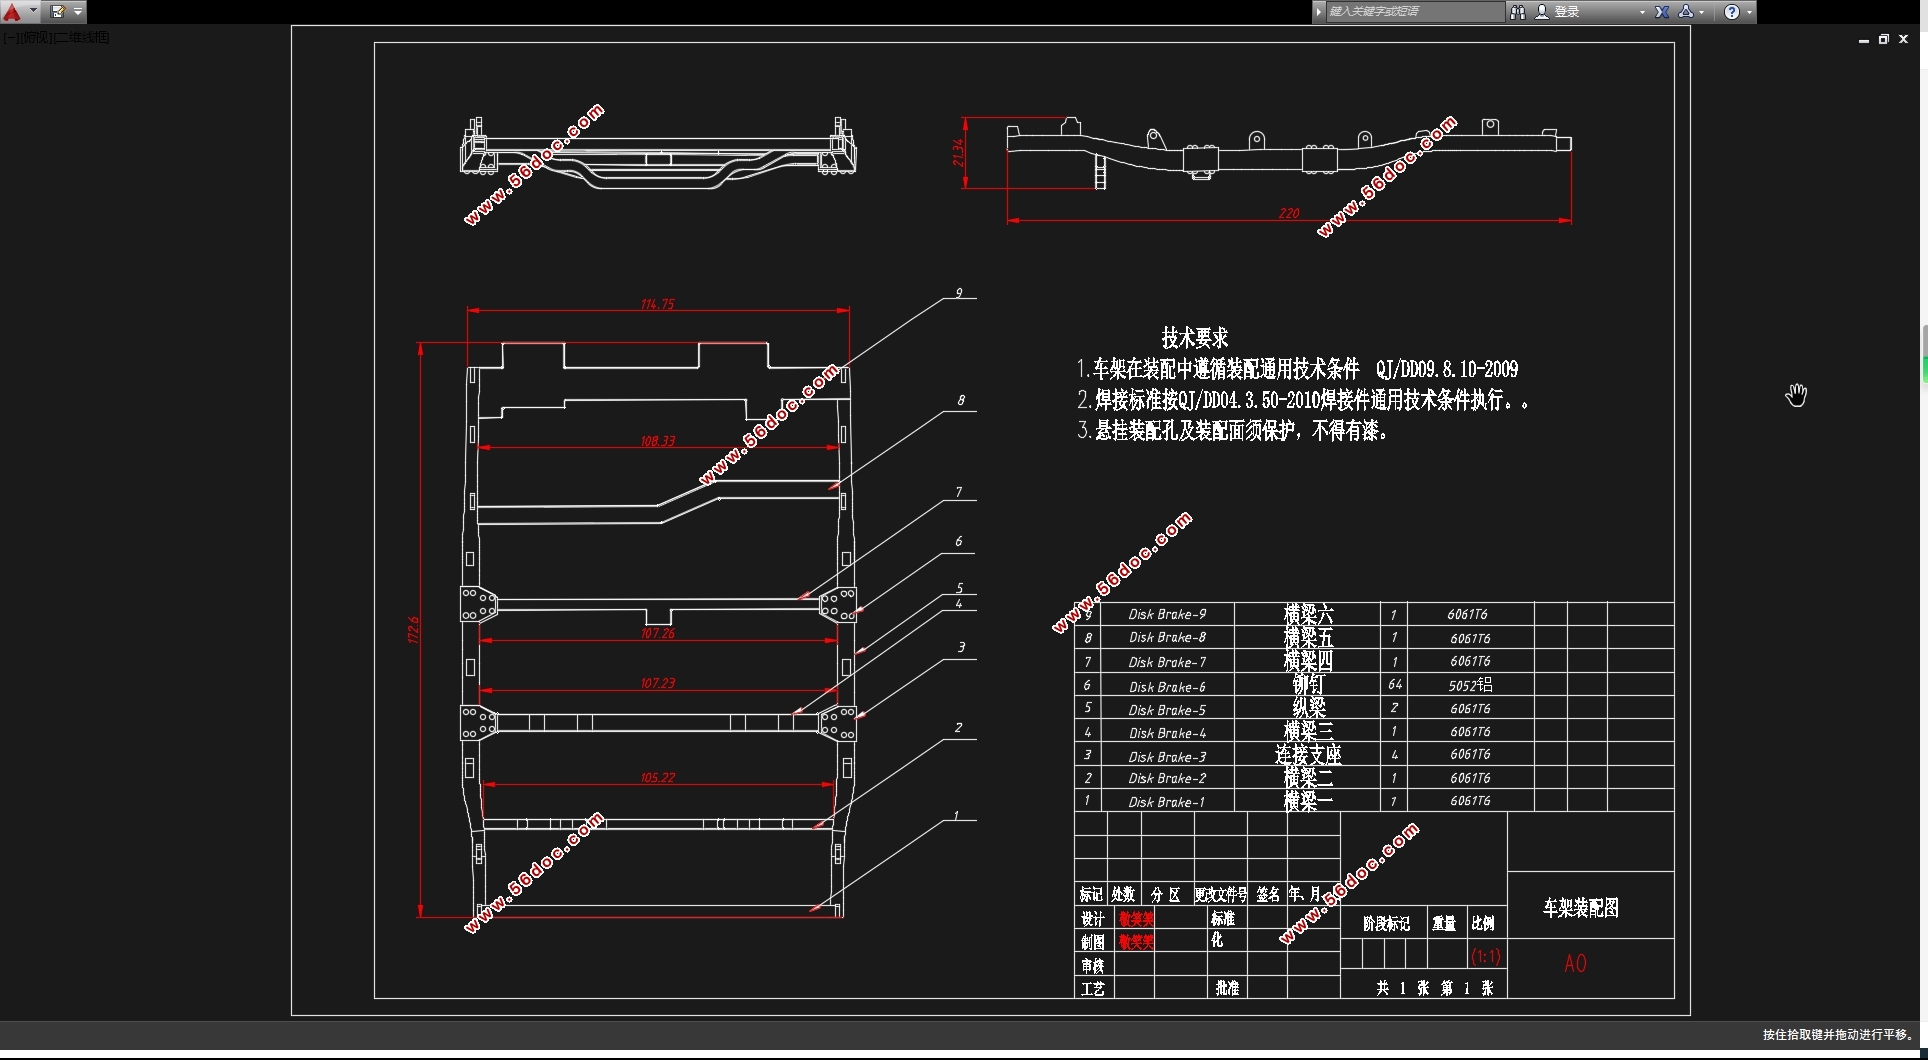This screenshot has width=1928, height=1060.
Task: Click the vertical scrollbar at right edge
Action: 1924,353
